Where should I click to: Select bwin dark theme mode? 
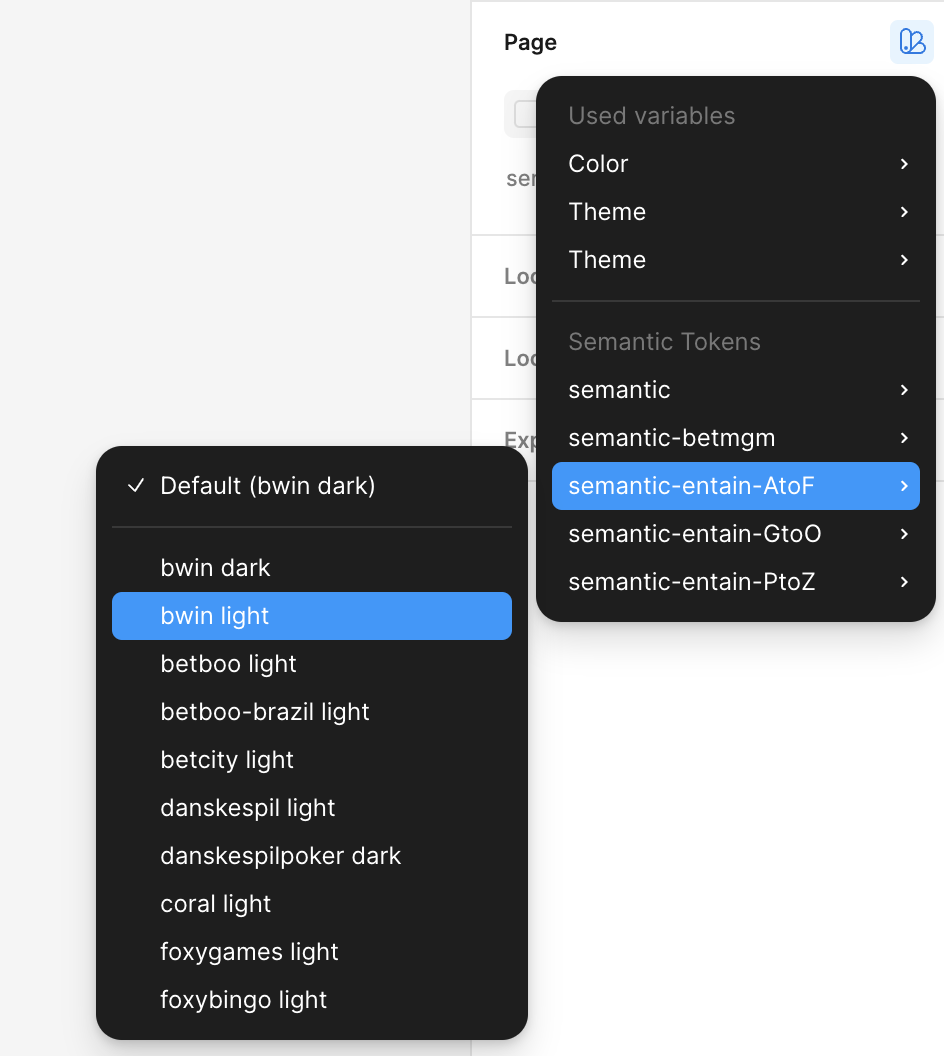311,568
